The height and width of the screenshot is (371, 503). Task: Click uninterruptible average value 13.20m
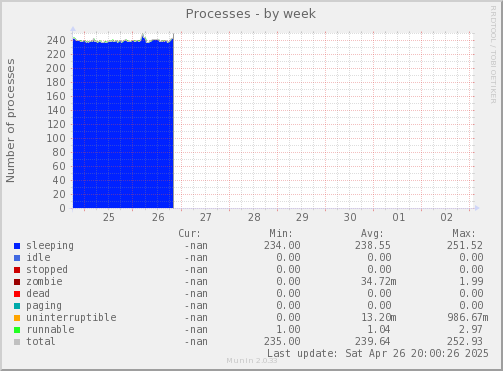[x=379, y=318]
